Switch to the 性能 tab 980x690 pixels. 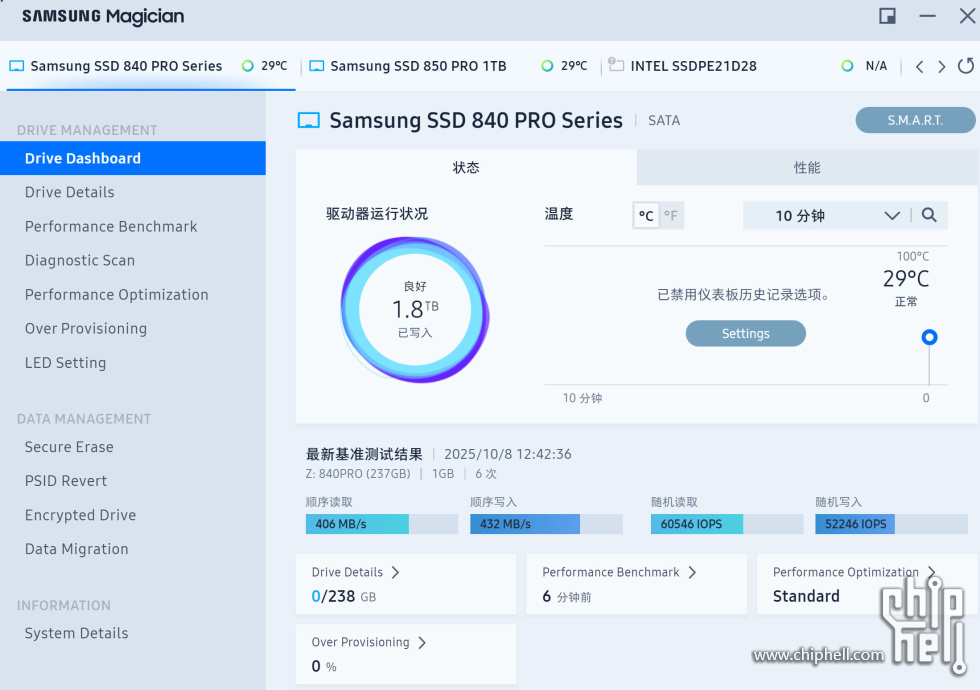point(807,168)
